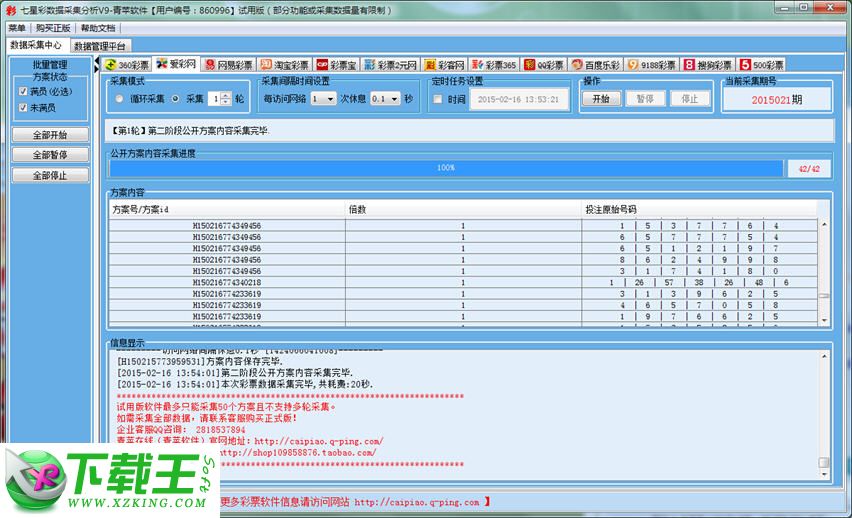The image size is (852, 518).
Task: Enable the 时间 scheduled task checkbox
Action: (438, 99)
